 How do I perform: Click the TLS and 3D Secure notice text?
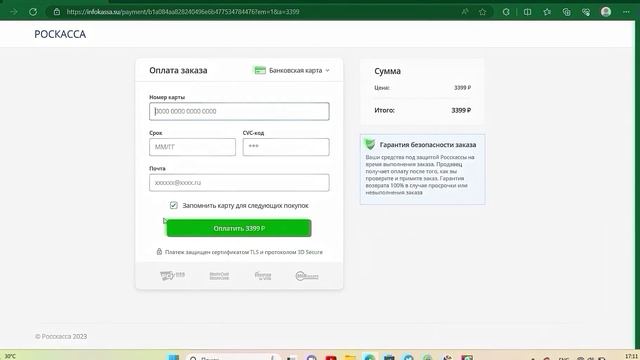click(x=244, y=252)
